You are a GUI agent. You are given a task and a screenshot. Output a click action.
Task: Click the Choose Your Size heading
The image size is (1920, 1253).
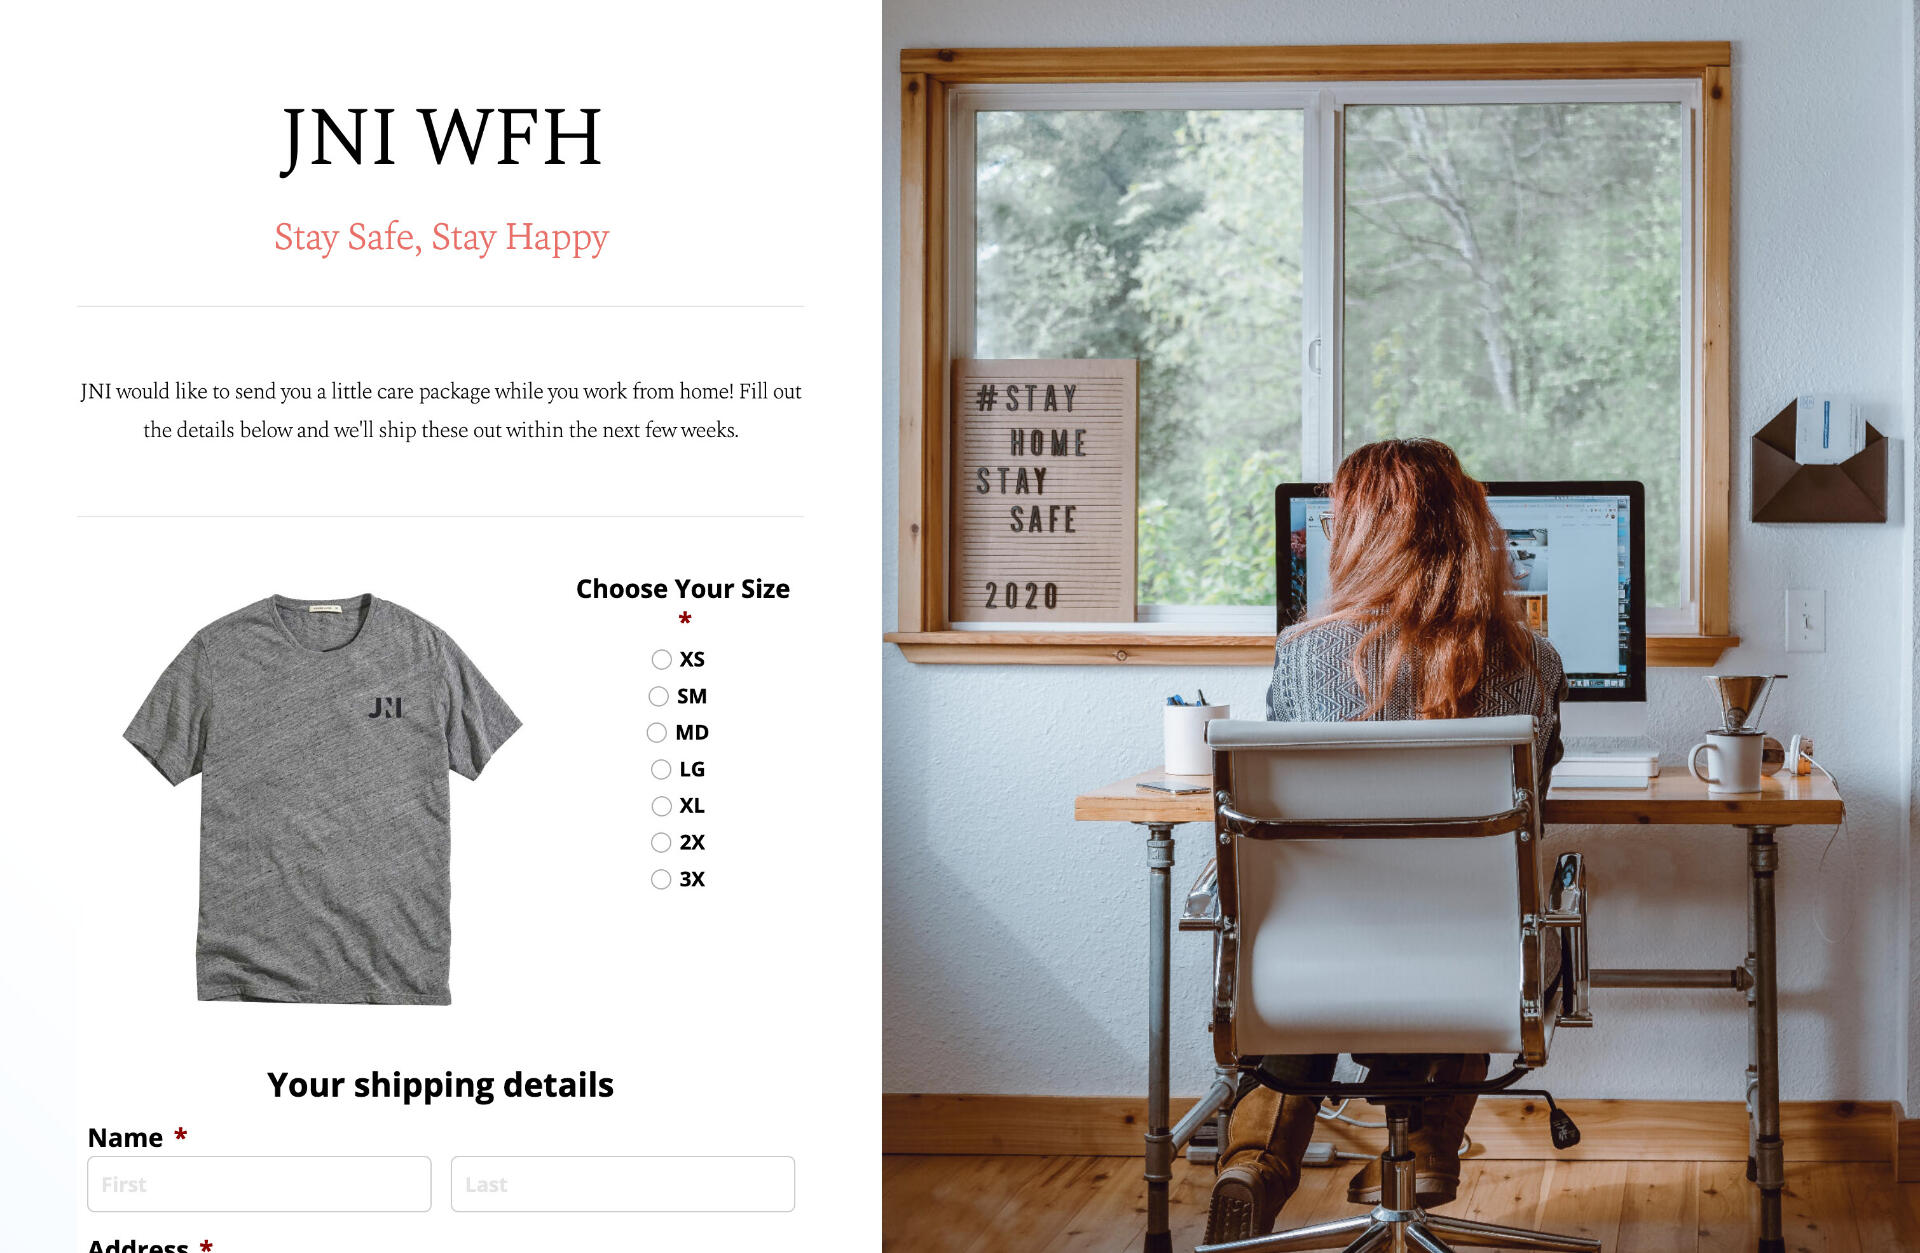pos(683,589)
